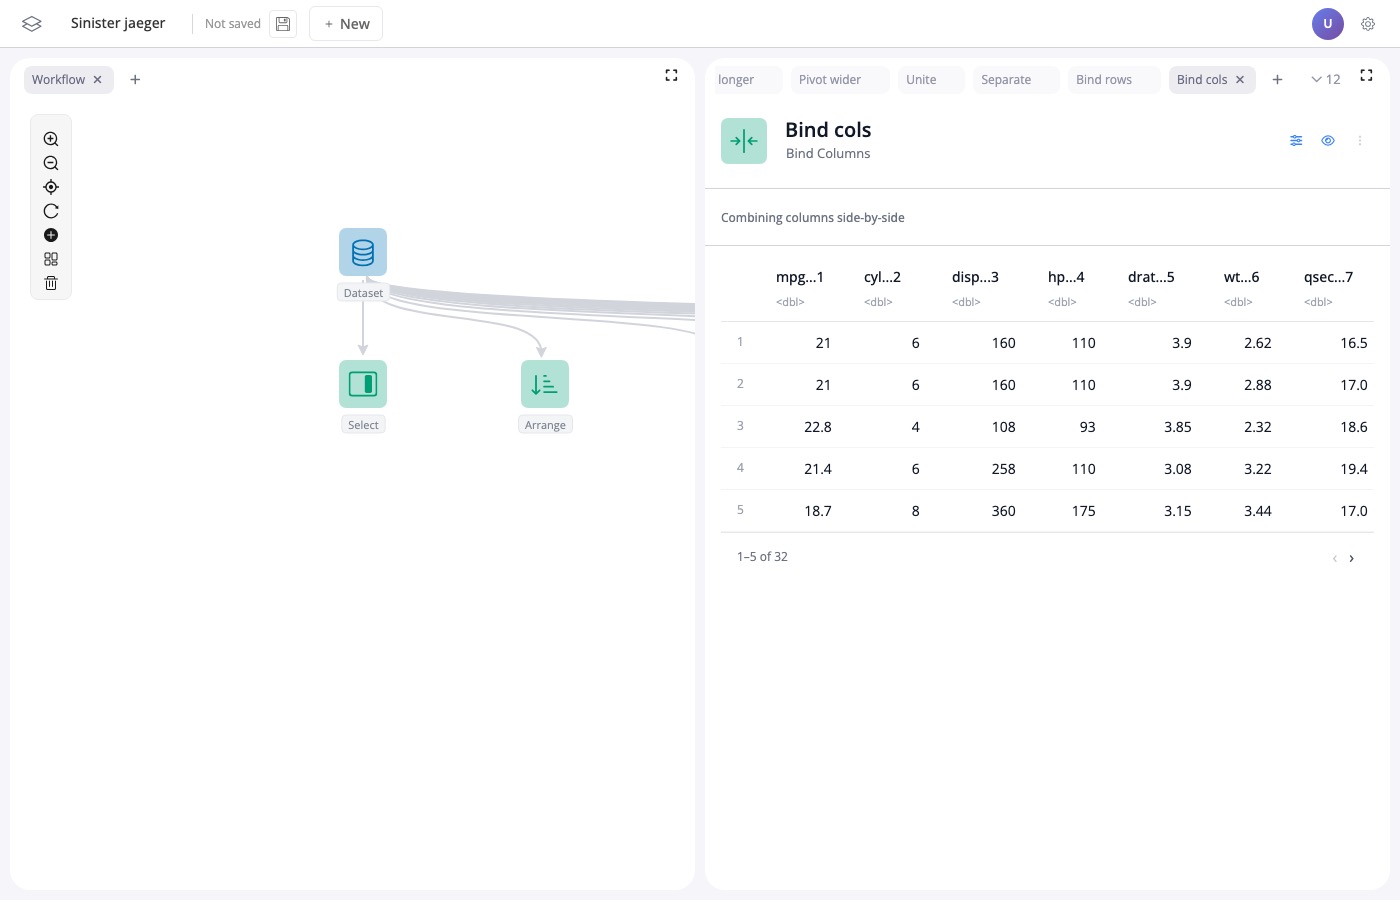This screenshot has width=1400, height=900.
Task: Select the zoom out tool on workflow toolbar
Action: point(50,162)
